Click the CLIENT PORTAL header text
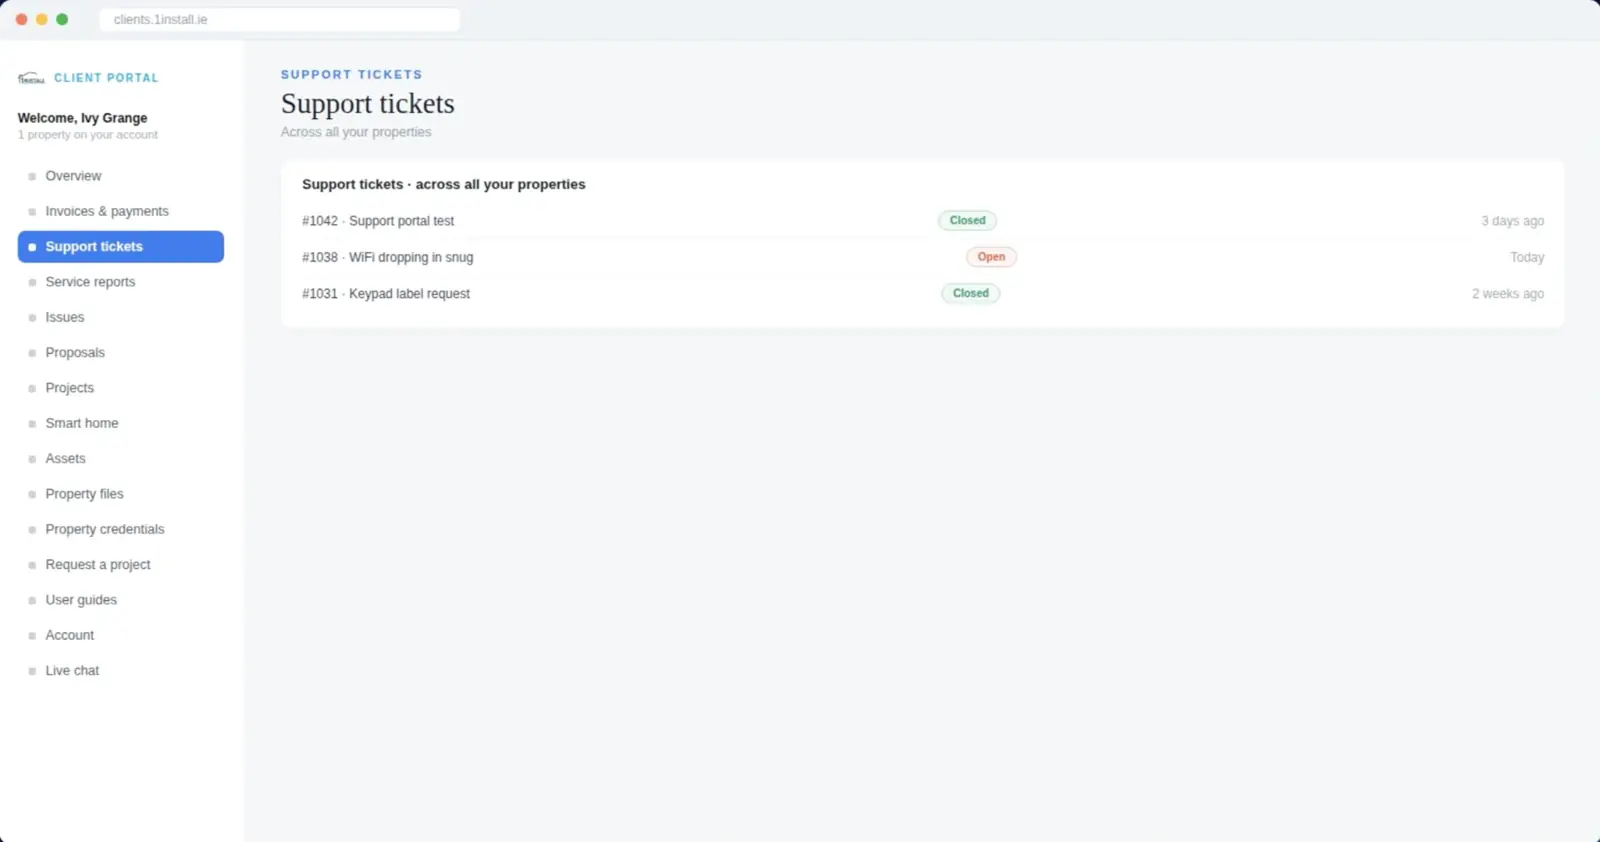Screen dimensions: 1600x842 [x=106, y=78]
